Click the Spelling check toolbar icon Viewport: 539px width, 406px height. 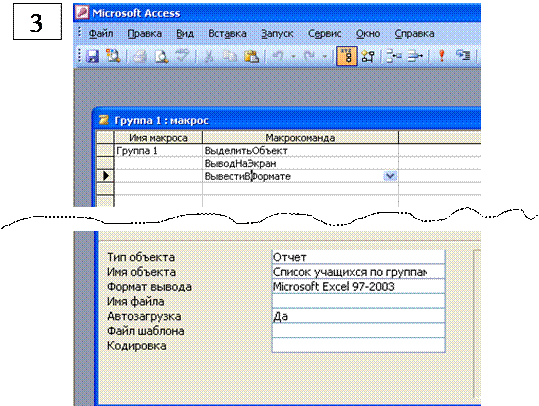182,56
